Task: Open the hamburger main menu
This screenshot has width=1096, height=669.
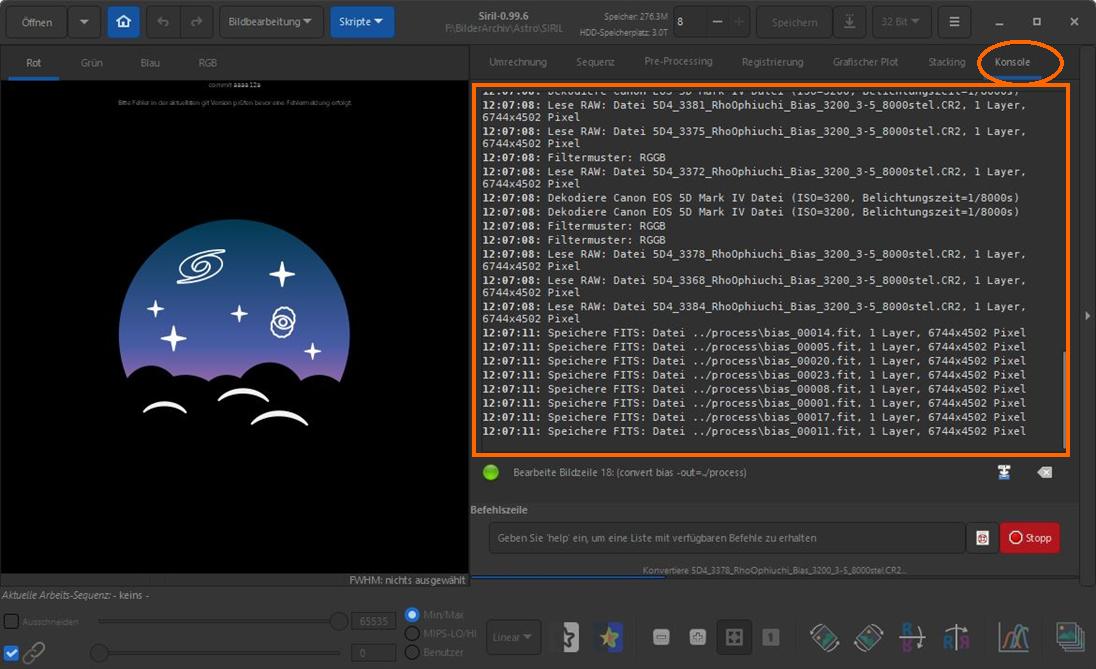Action: pos(954,22)
